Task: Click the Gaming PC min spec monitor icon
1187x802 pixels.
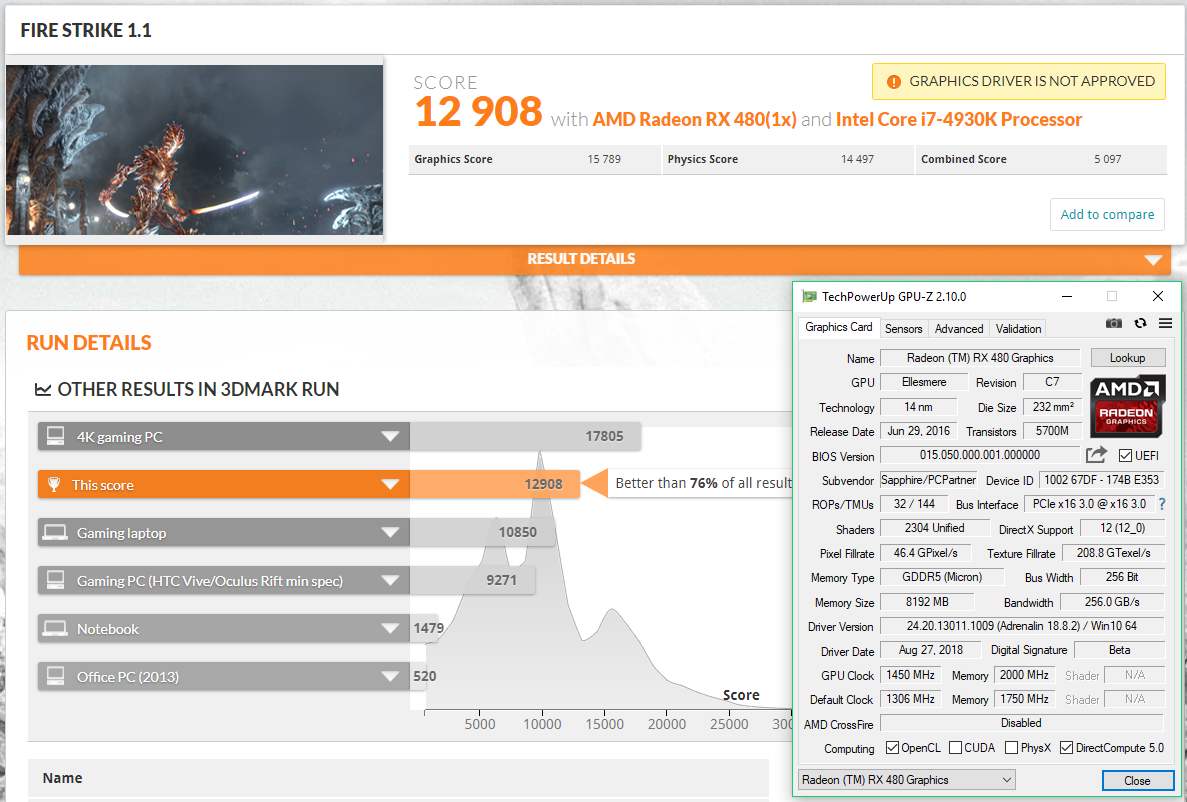Action: 55,580
